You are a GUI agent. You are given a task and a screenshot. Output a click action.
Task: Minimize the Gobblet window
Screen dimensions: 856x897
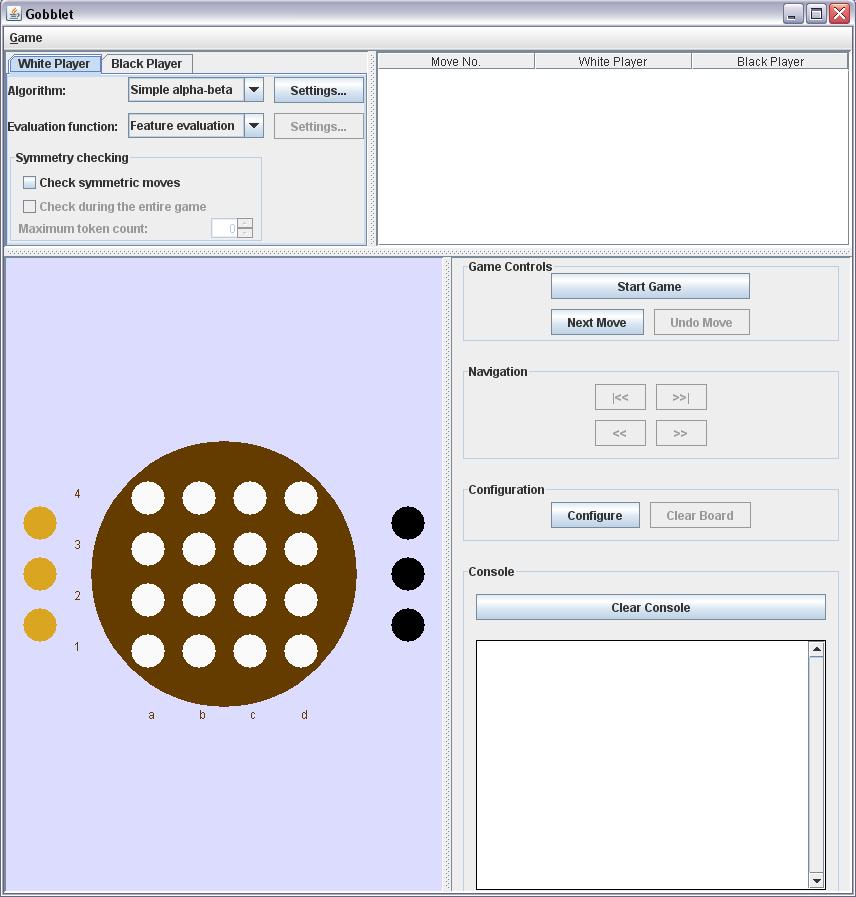coord(792,14)
